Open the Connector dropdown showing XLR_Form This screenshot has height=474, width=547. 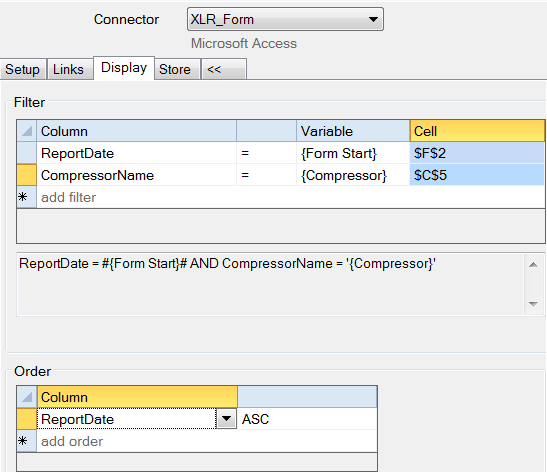click(285, 19)
